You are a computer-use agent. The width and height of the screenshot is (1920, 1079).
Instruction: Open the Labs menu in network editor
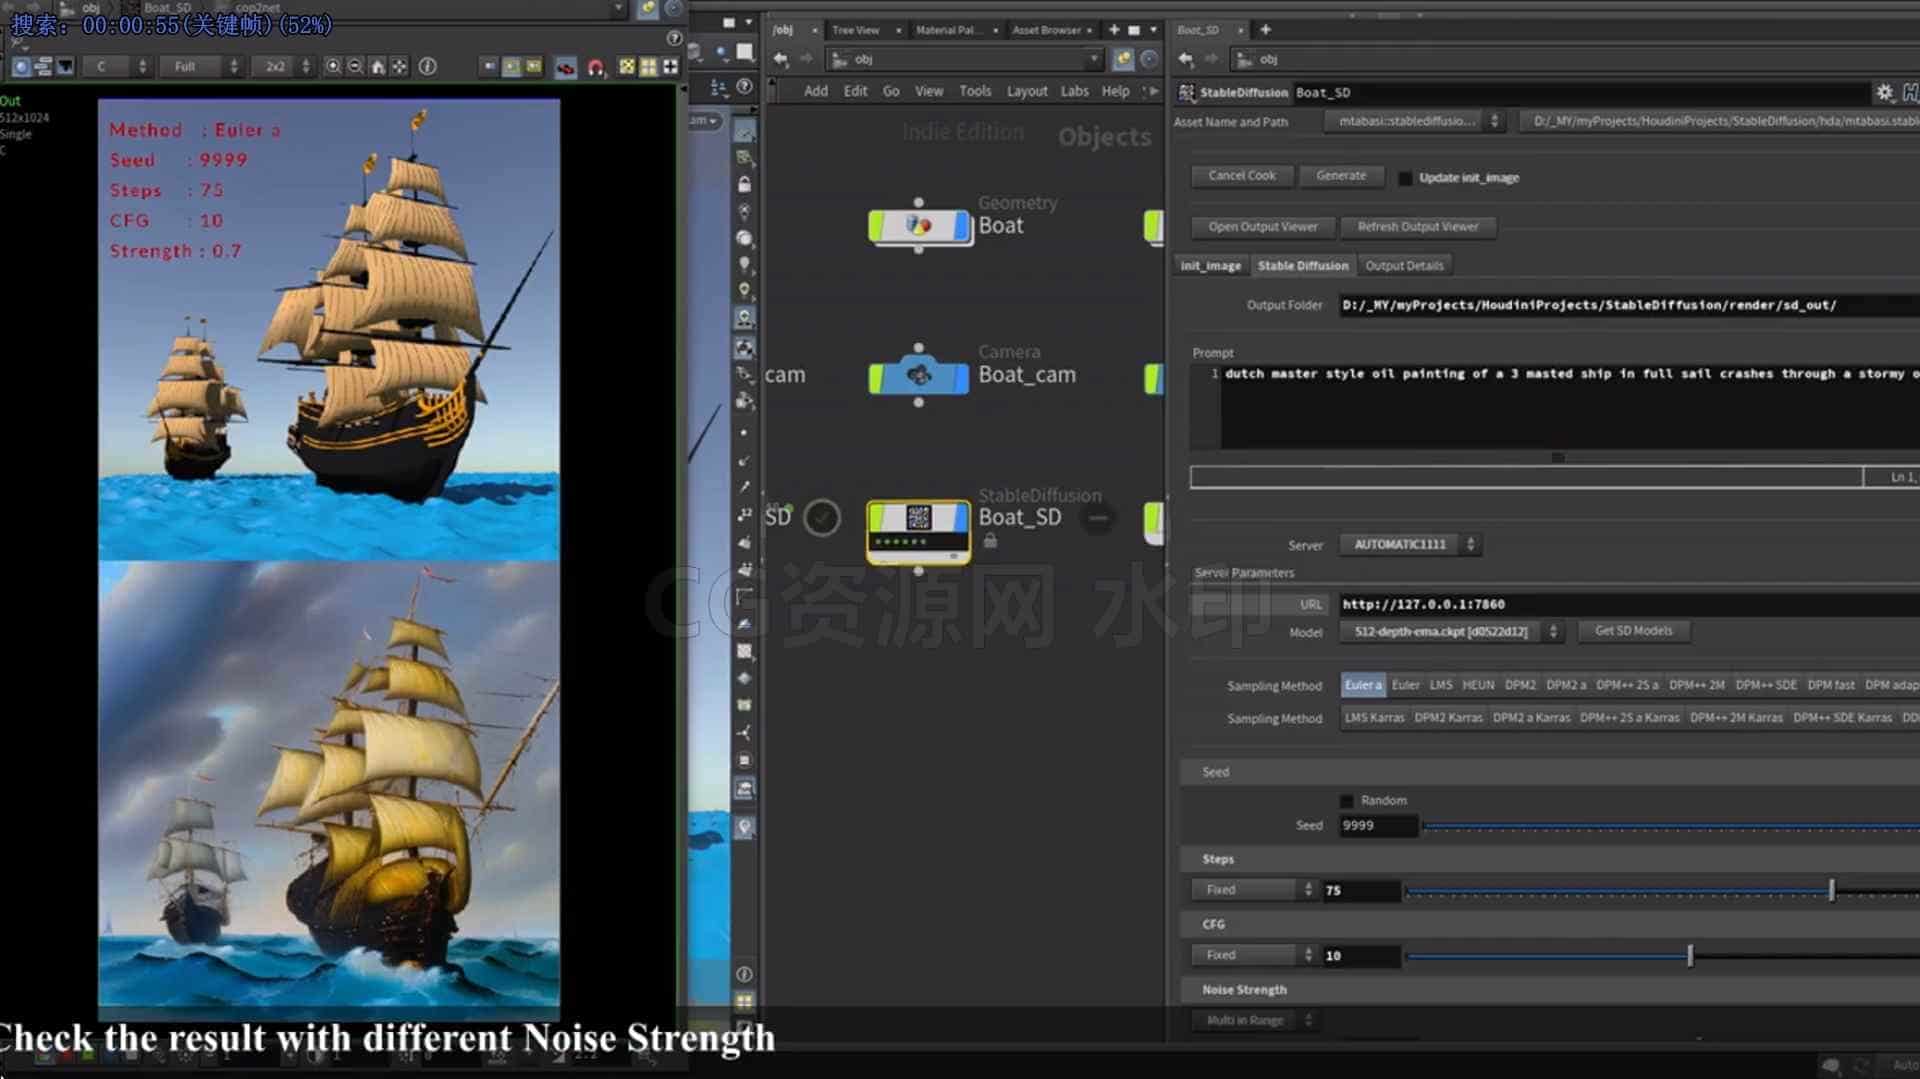(1074, 91)
